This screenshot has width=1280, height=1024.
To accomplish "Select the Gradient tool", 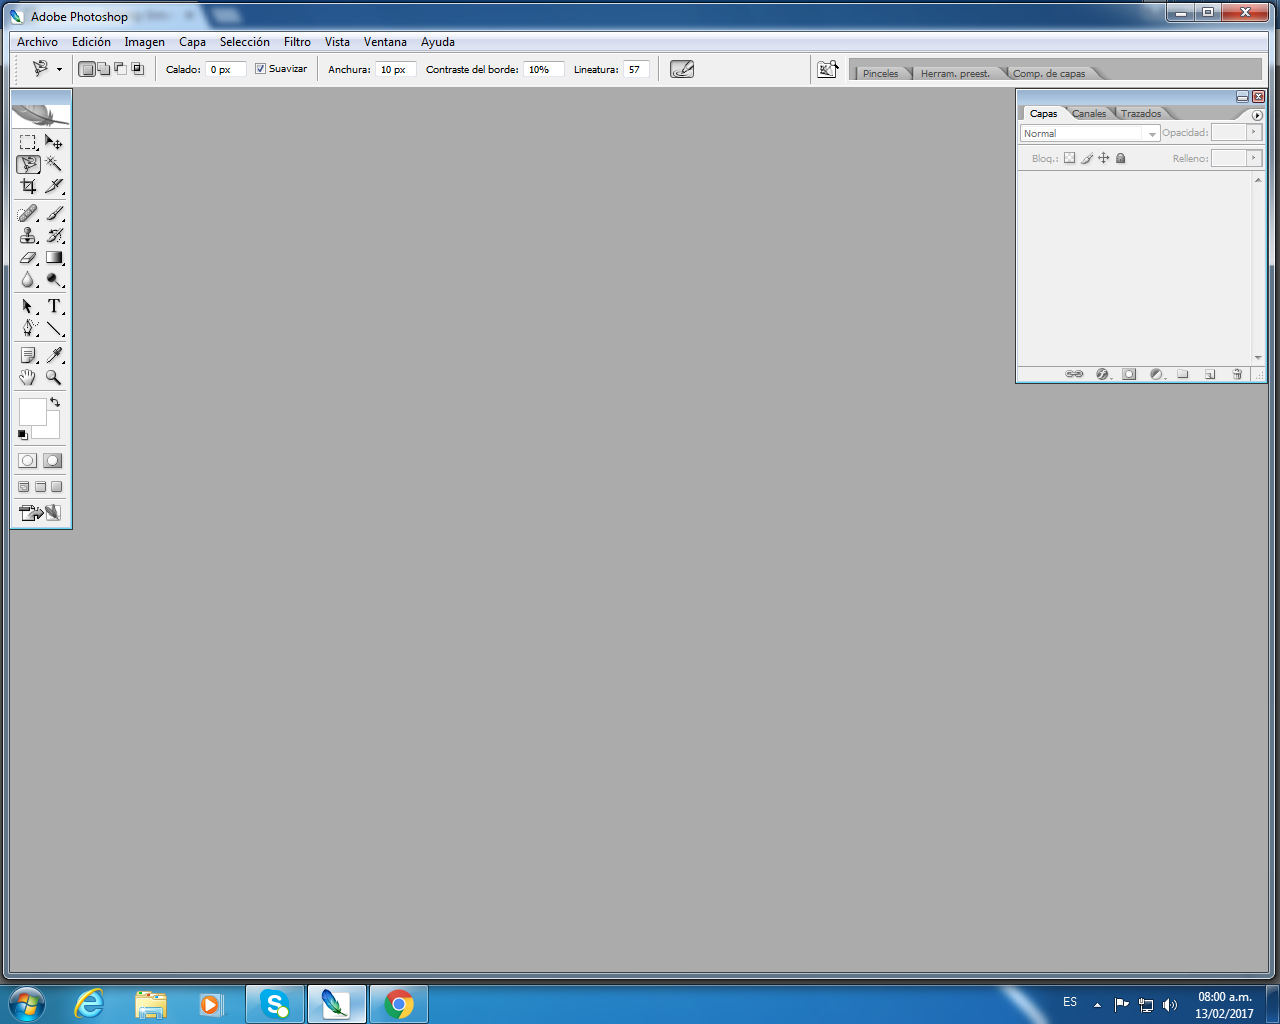I will 54,258.
